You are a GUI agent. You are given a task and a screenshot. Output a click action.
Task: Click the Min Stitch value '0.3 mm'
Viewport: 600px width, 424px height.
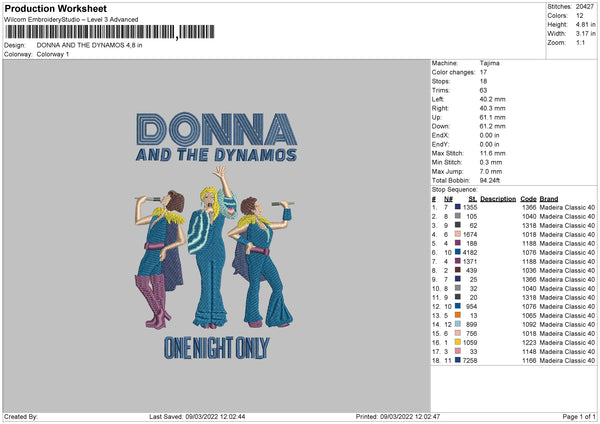click(x=491, y=162)
